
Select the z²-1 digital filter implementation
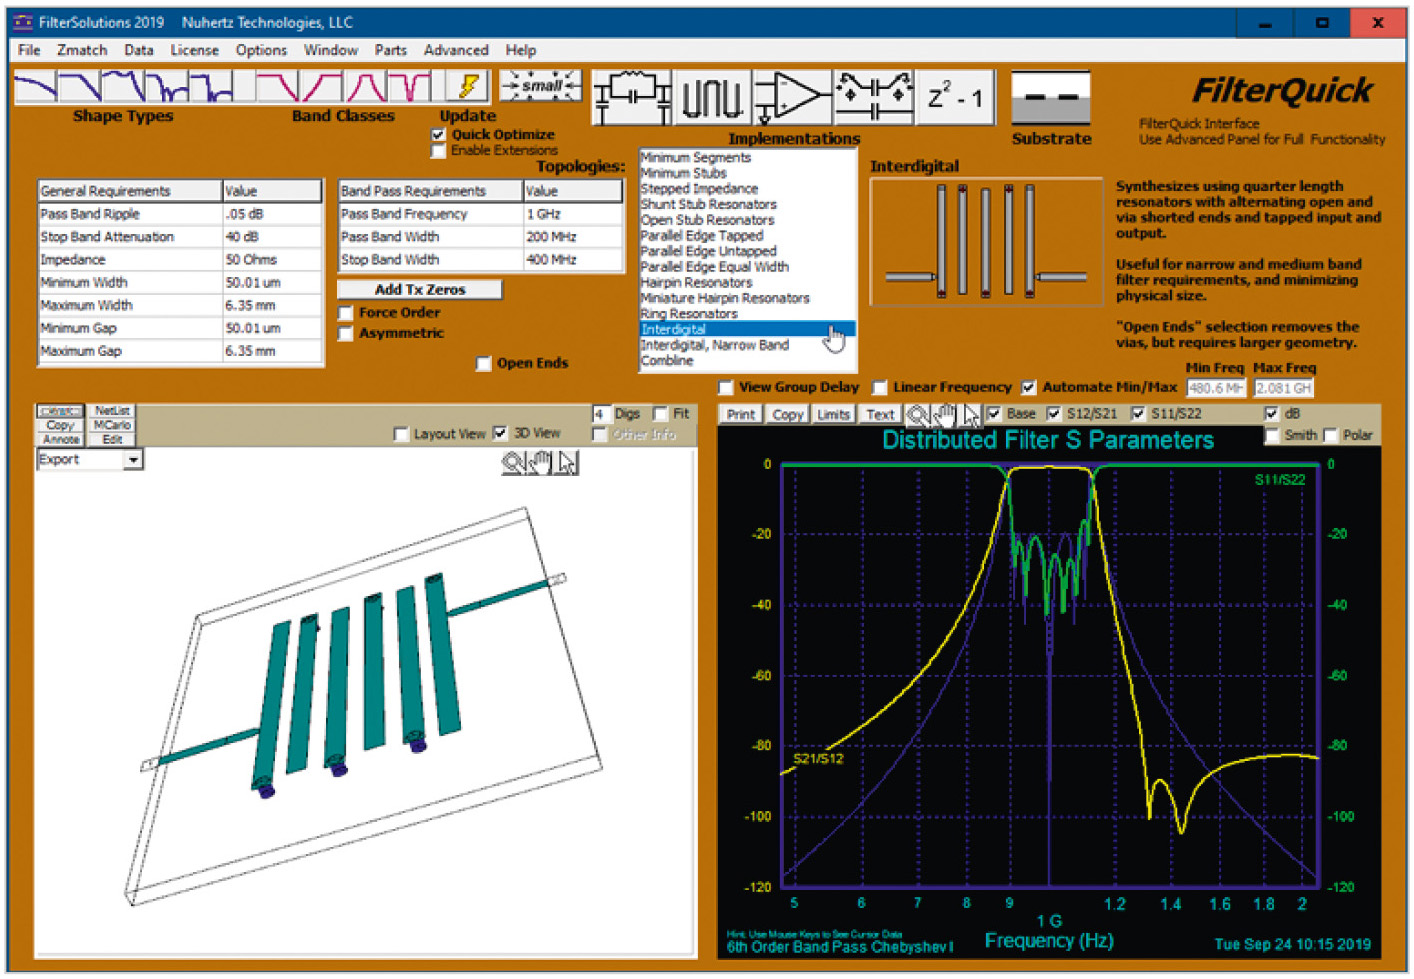pos(955,97)
